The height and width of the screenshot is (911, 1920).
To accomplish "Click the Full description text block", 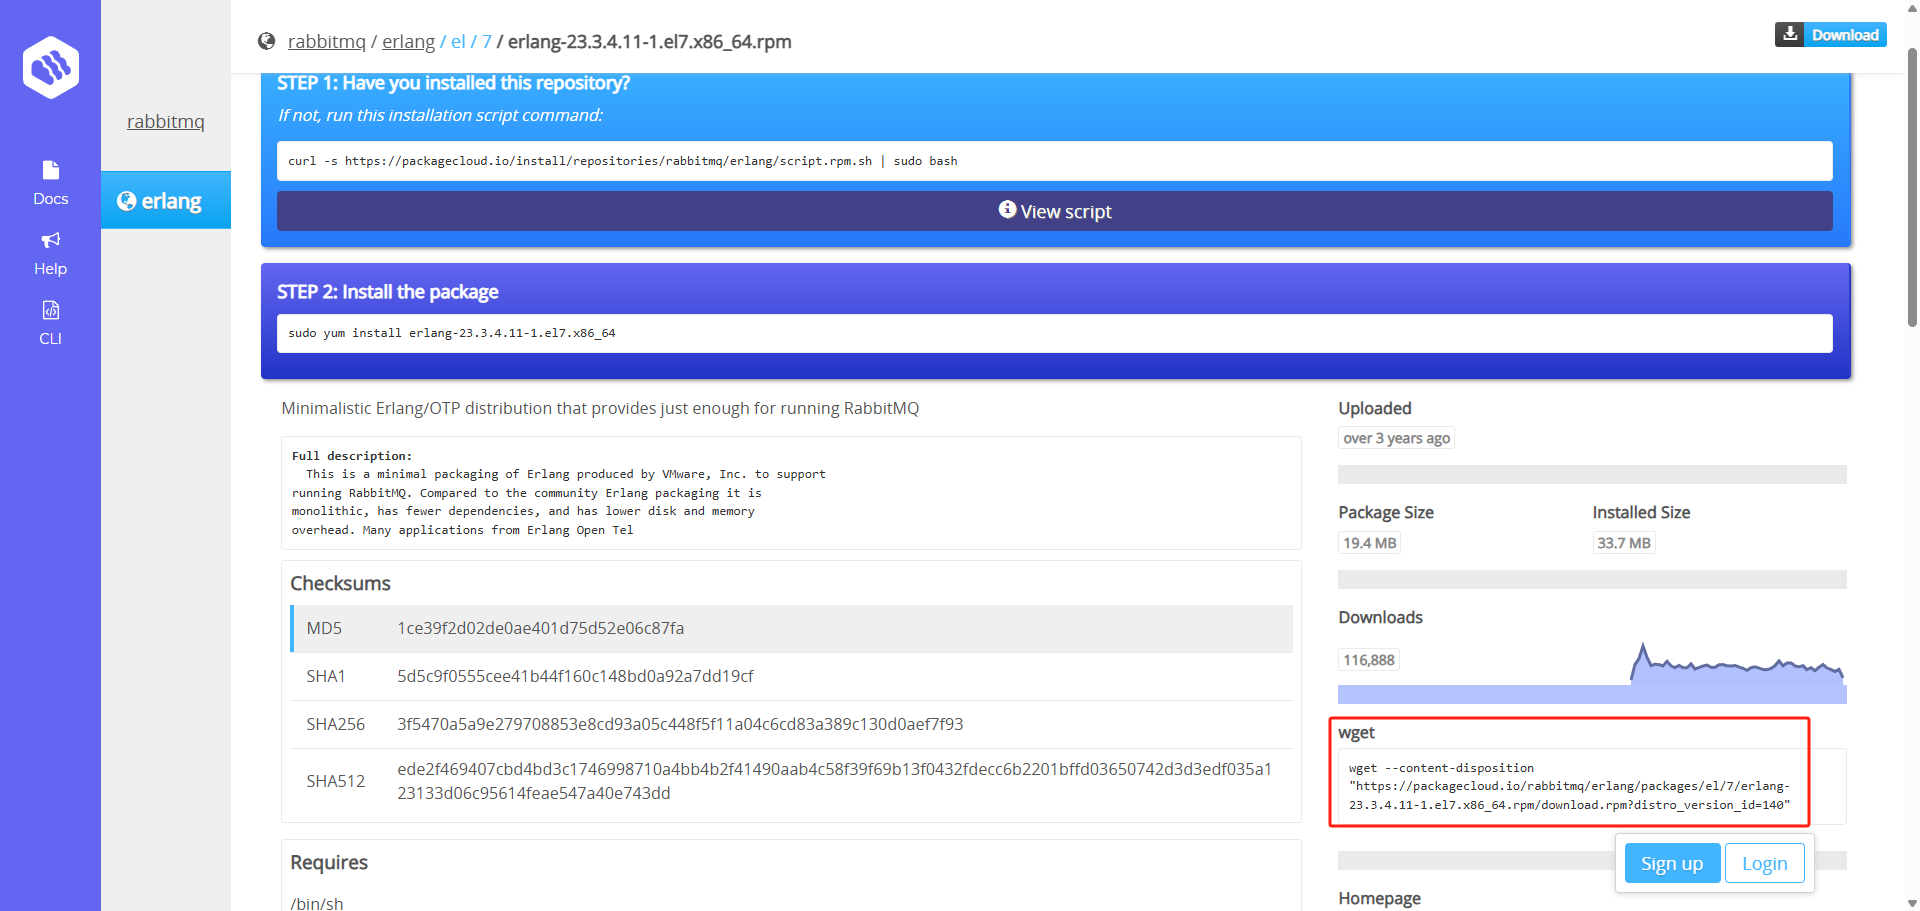I will pyautogui.click(x=791, y=493).
